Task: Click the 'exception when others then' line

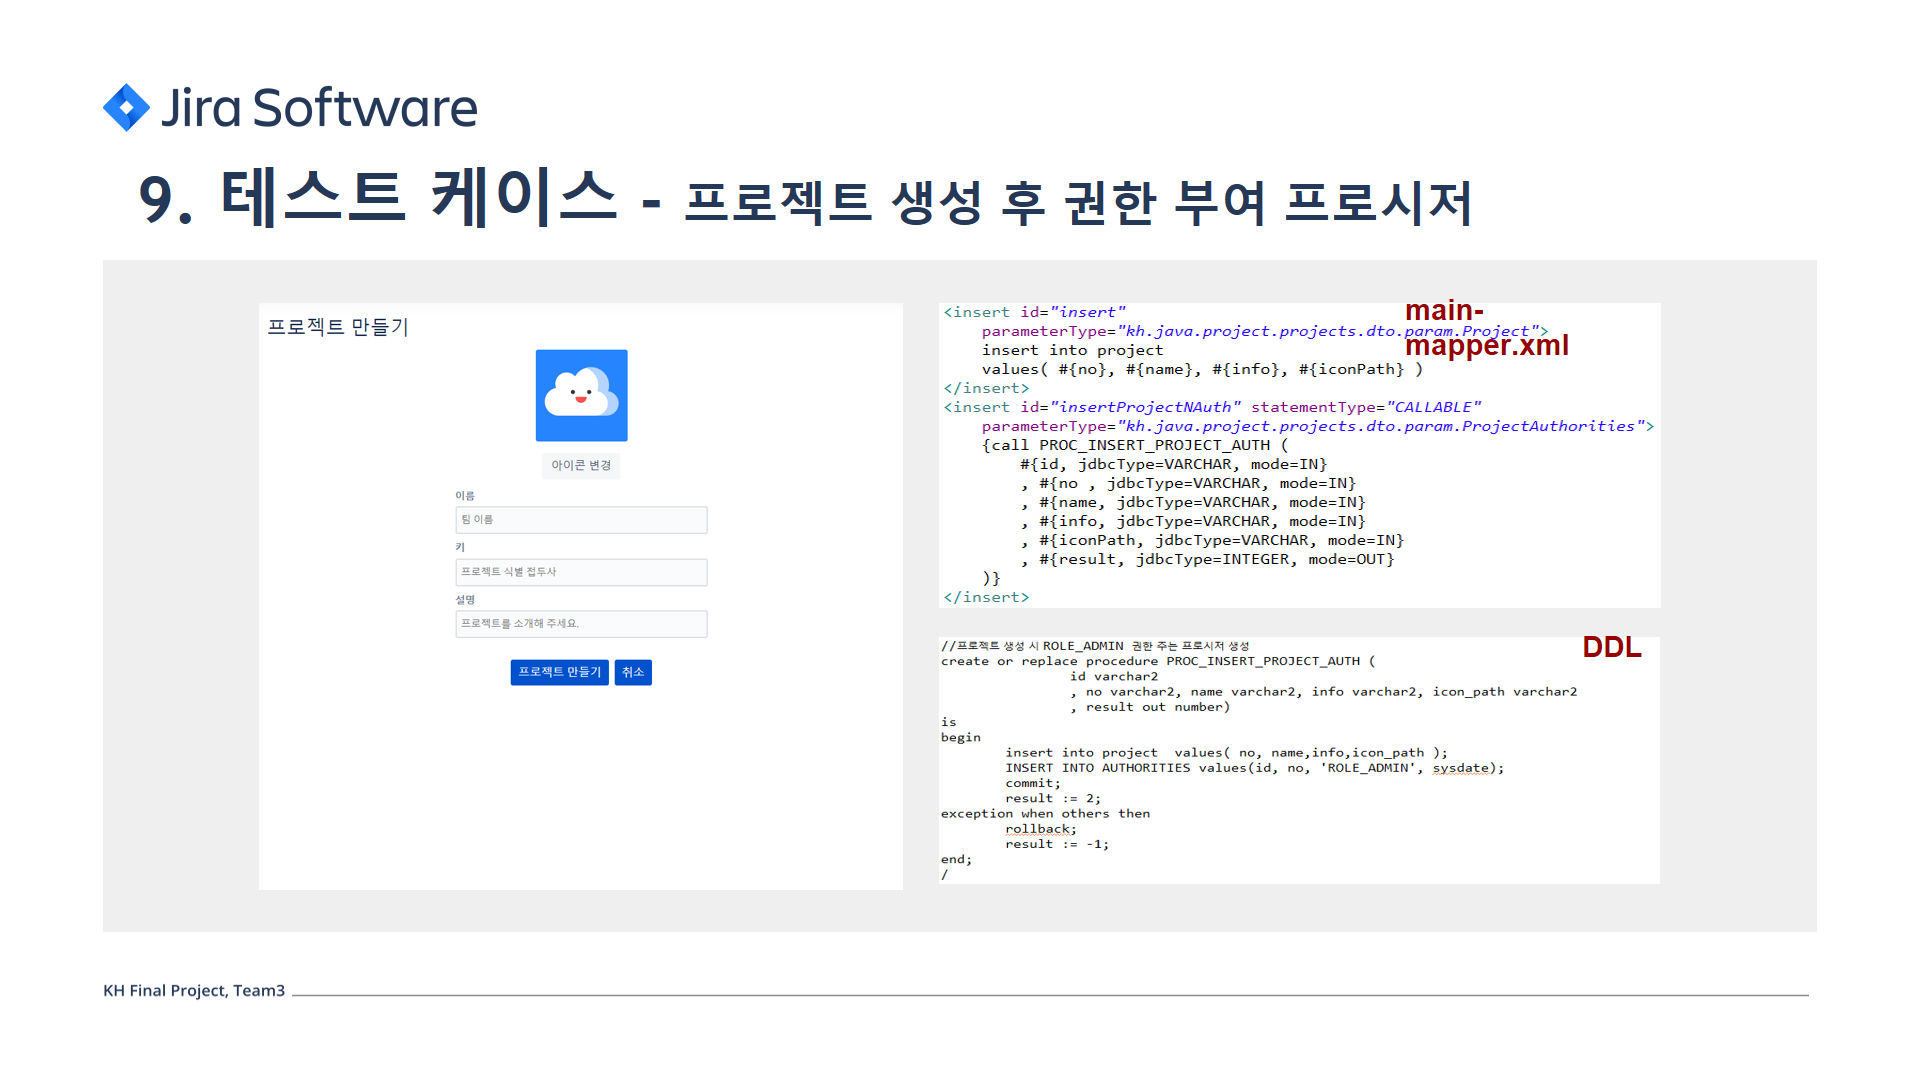Action: [1045, 814]
